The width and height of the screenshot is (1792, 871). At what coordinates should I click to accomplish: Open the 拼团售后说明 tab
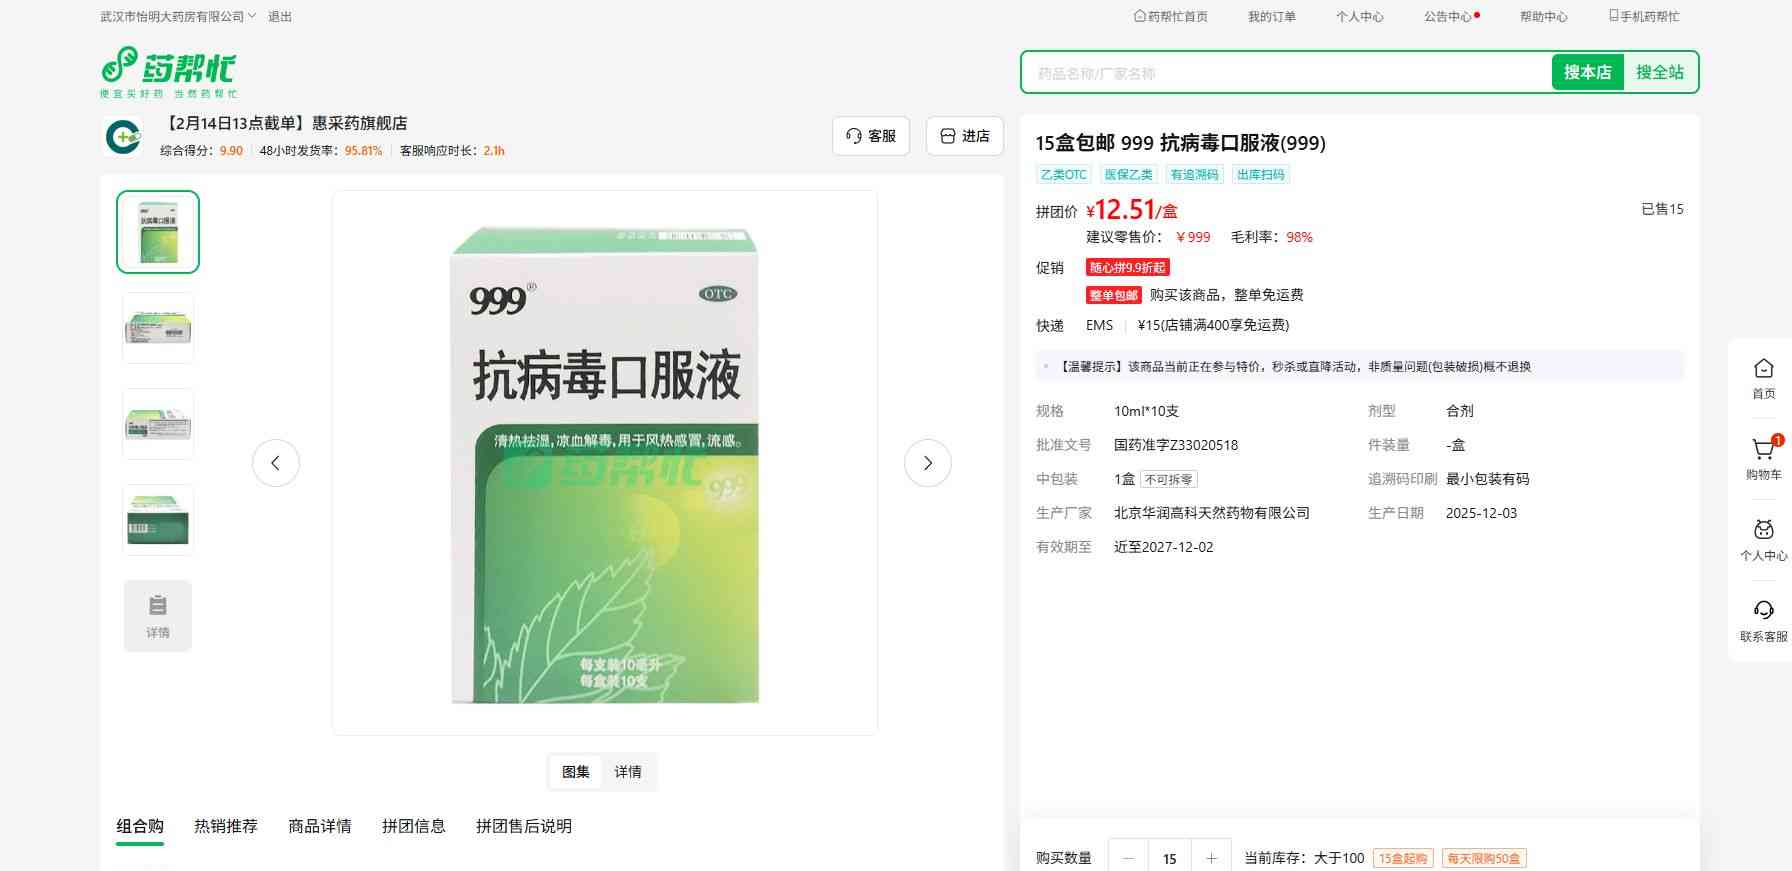click(524, 826)
